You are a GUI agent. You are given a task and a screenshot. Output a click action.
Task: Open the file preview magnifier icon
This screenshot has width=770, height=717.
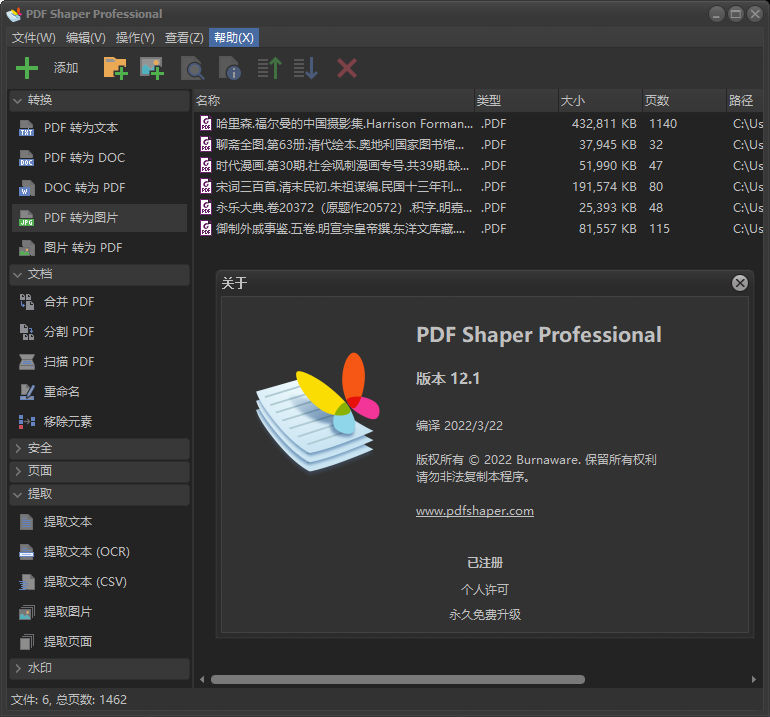192,68
